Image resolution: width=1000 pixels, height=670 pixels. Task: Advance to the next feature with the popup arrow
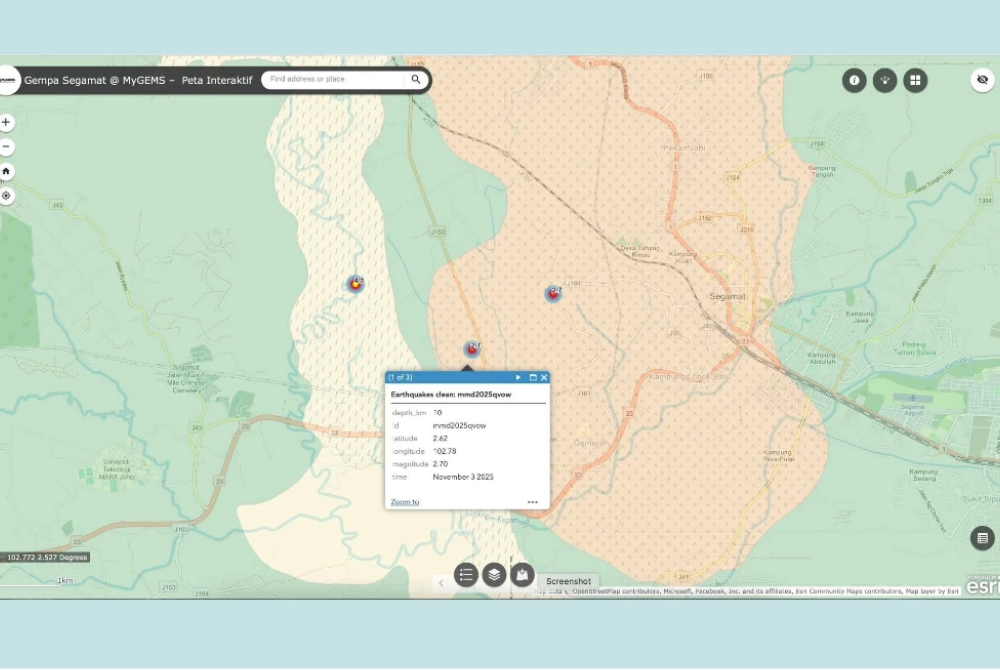[x=518, y=378]
